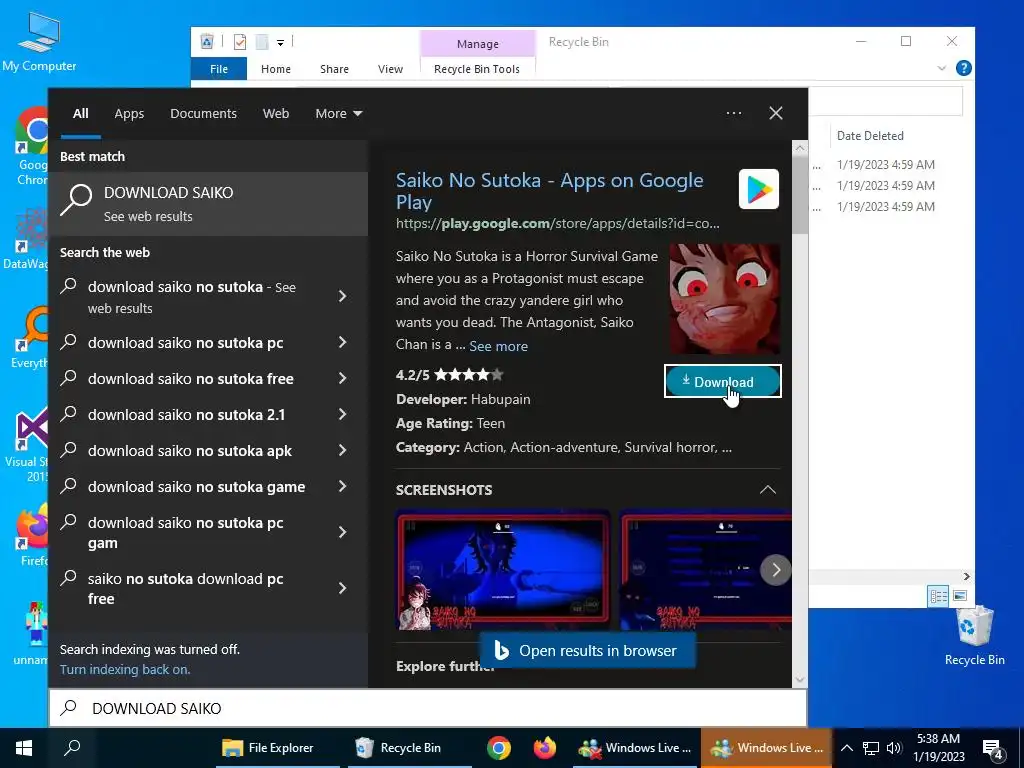Expand the More filter dropdown
1024x768 pixels.
[x=338, y=114]
